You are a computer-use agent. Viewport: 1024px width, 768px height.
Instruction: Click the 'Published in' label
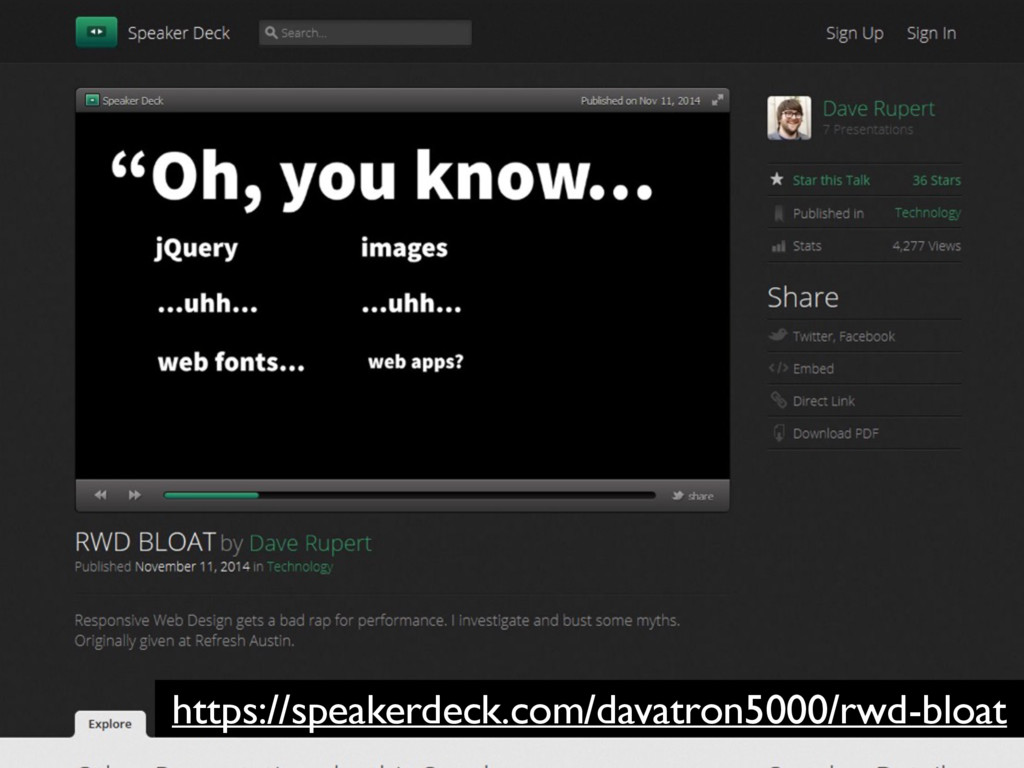828,214
